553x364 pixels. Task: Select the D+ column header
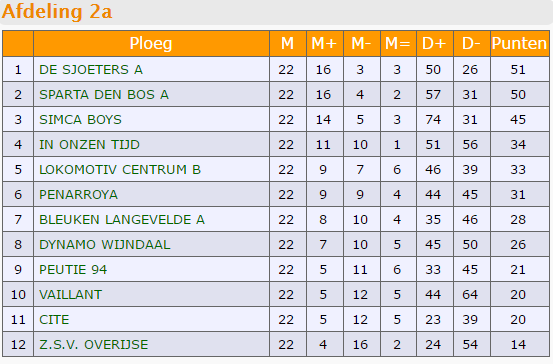(x=434, y=44)
